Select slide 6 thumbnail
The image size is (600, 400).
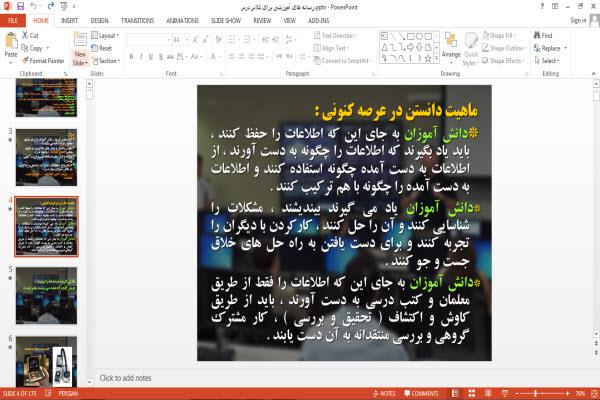click(46, 362)
